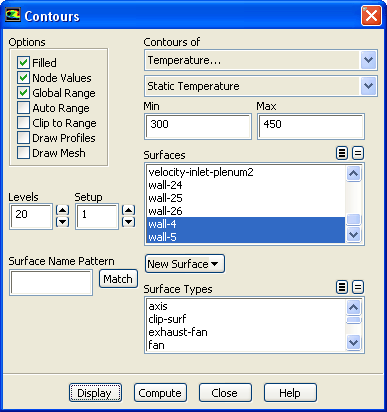
Task: Select fan in Surface Types list
Action: point(246,345)
